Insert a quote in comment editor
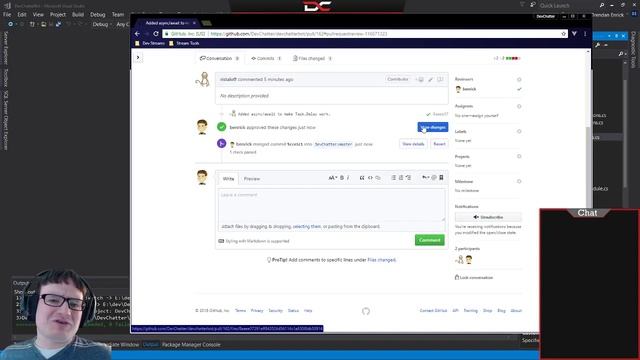This screenshot has height=360, width=640. click(x=362, y=178)
